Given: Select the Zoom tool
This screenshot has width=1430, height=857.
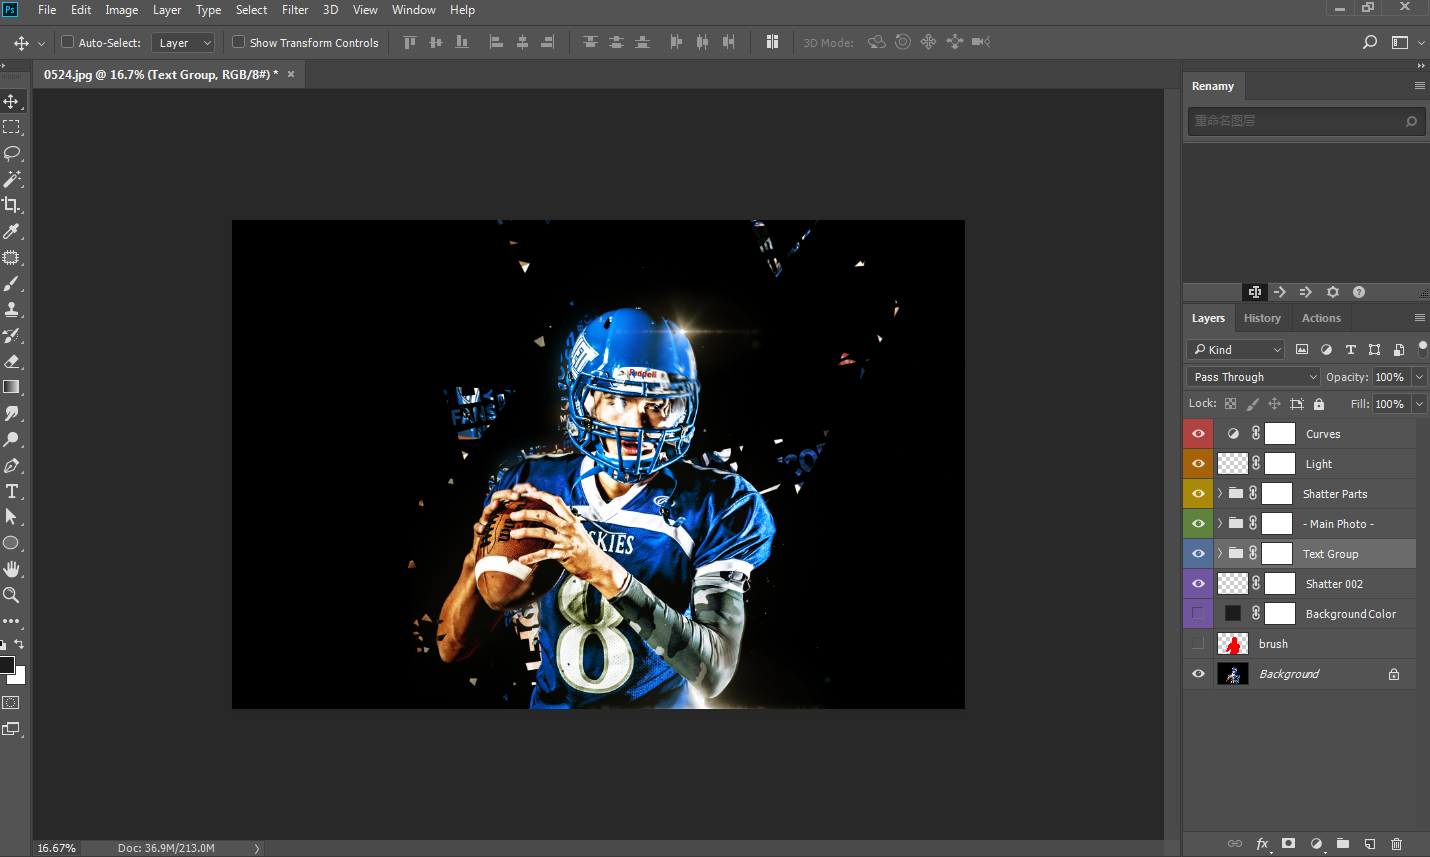Looking at the screenshot, I should [11, 595].
